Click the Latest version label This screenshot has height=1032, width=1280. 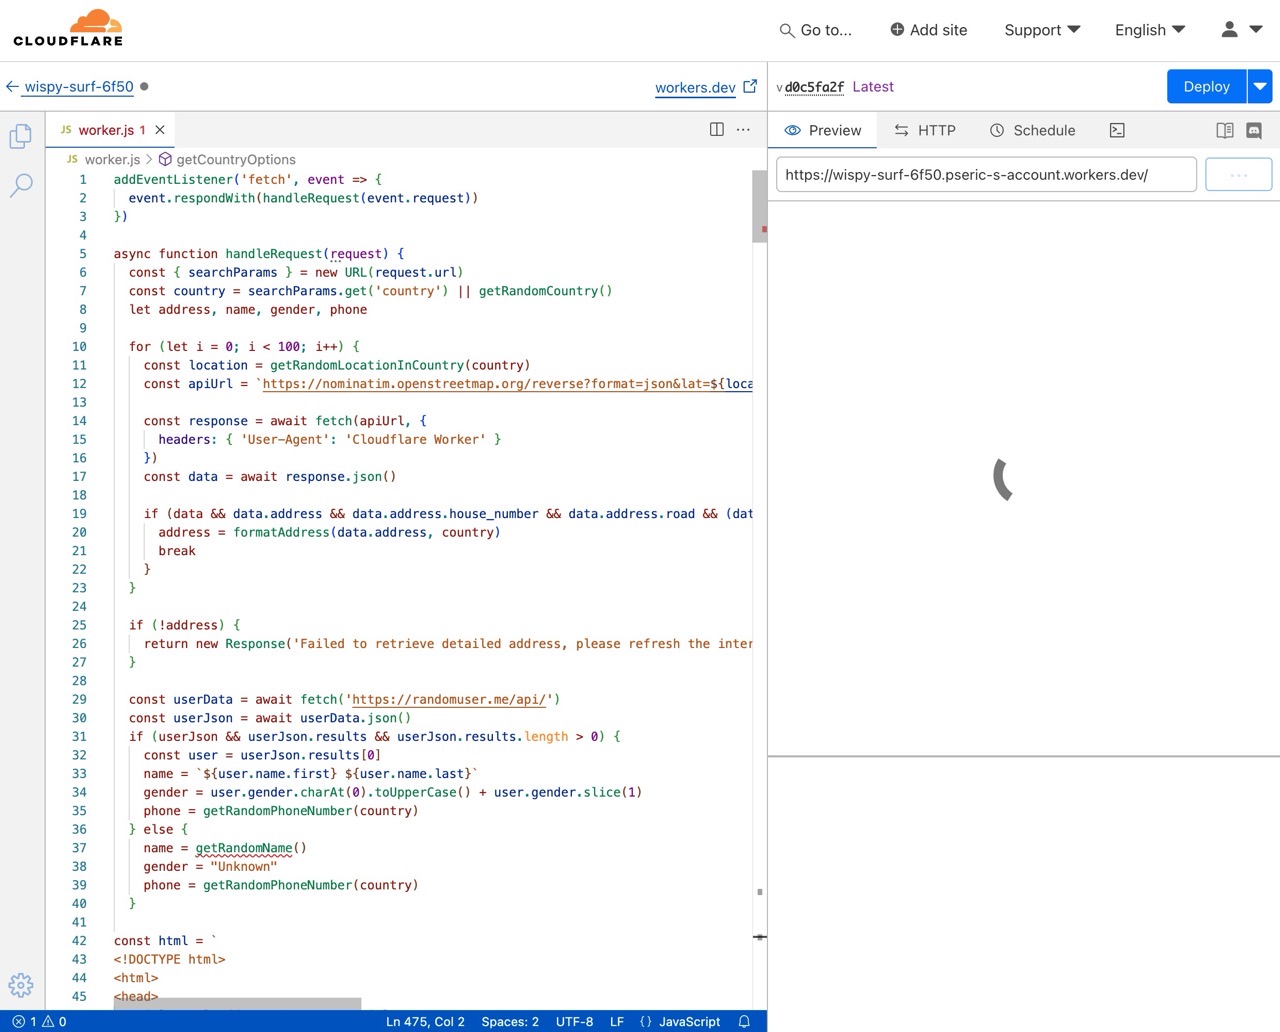click(873, 87)
